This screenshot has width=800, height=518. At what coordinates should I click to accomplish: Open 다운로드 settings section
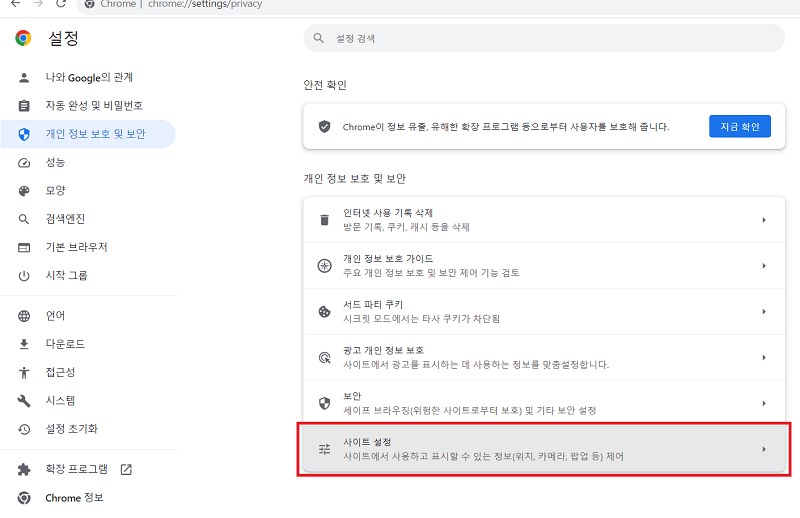(65, 344)
